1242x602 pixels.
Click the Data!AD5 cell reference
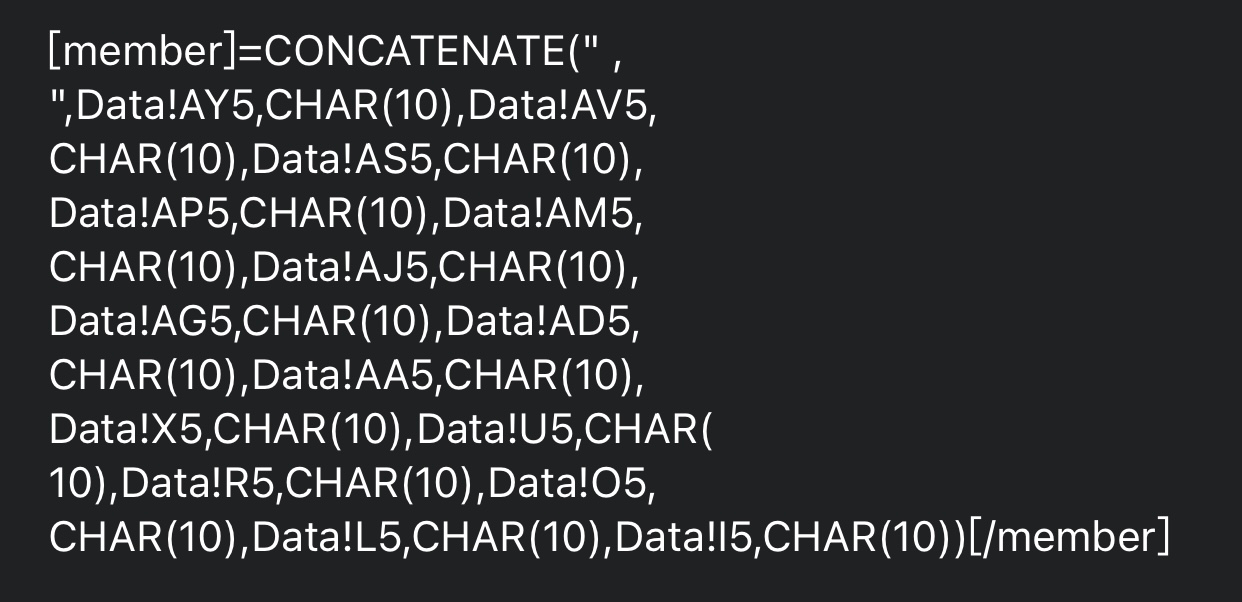[x=538, y=322]
